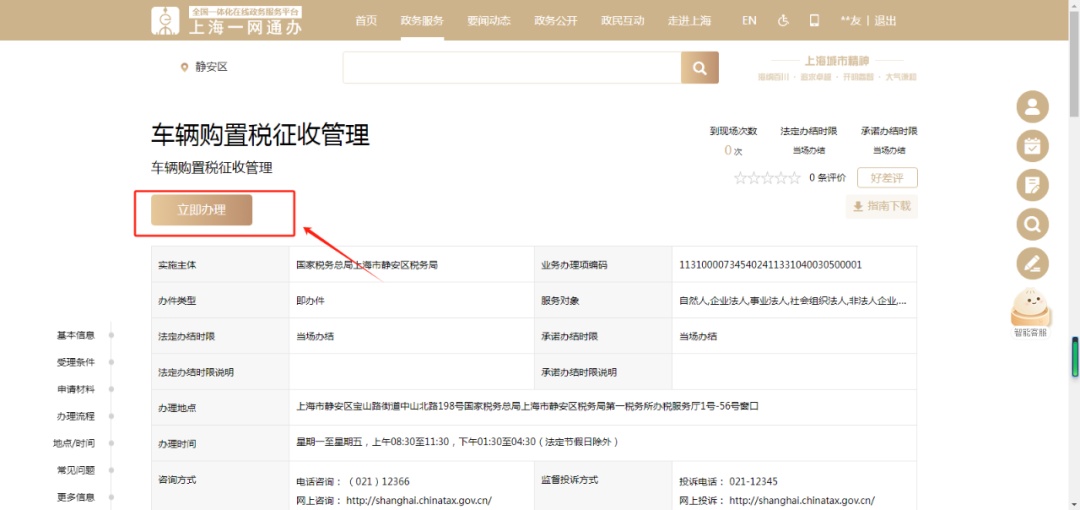Open the 智能客服 assistant mascot
The height and width of the screenshot is (510, 1080).
click(x=1030, y=312)
